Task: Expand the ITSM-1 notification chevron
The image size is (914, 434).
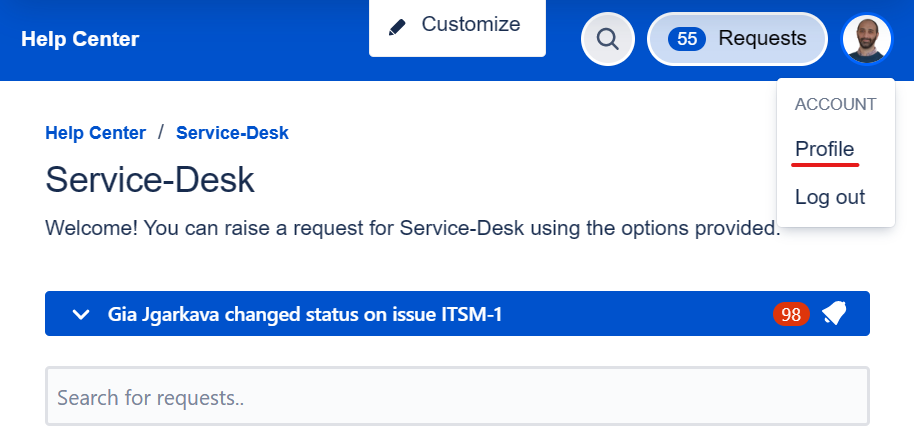Action: tap(80, 315)
